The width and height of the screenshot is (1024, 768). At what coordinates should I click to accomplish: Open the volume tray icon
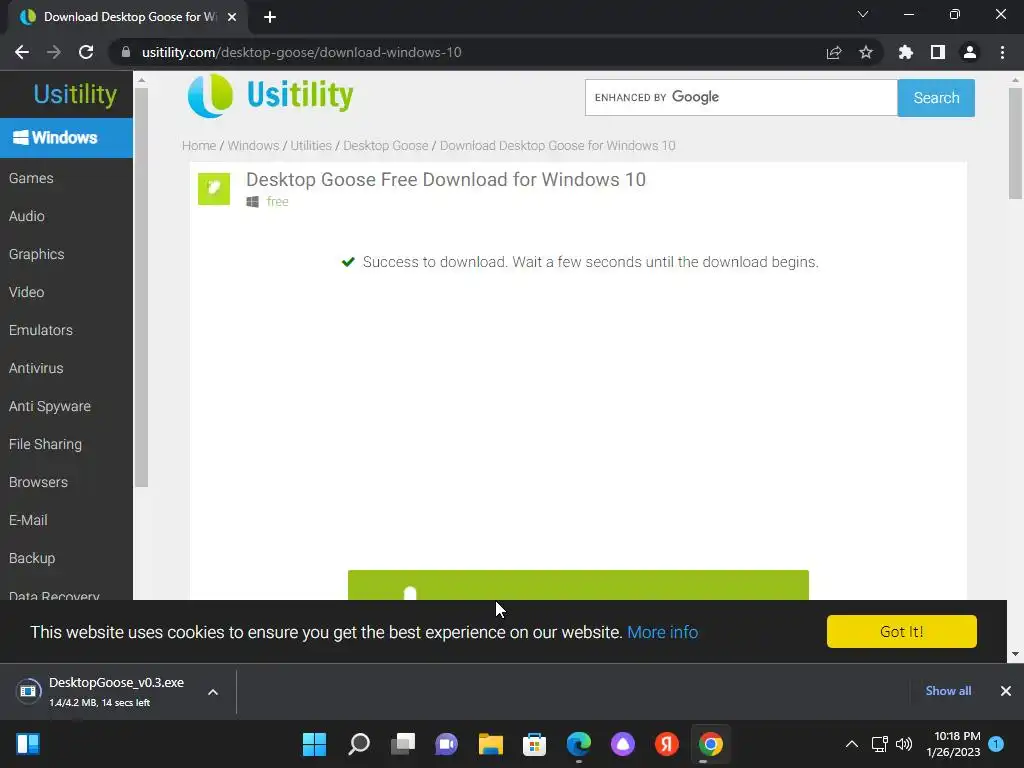(904, 744)
